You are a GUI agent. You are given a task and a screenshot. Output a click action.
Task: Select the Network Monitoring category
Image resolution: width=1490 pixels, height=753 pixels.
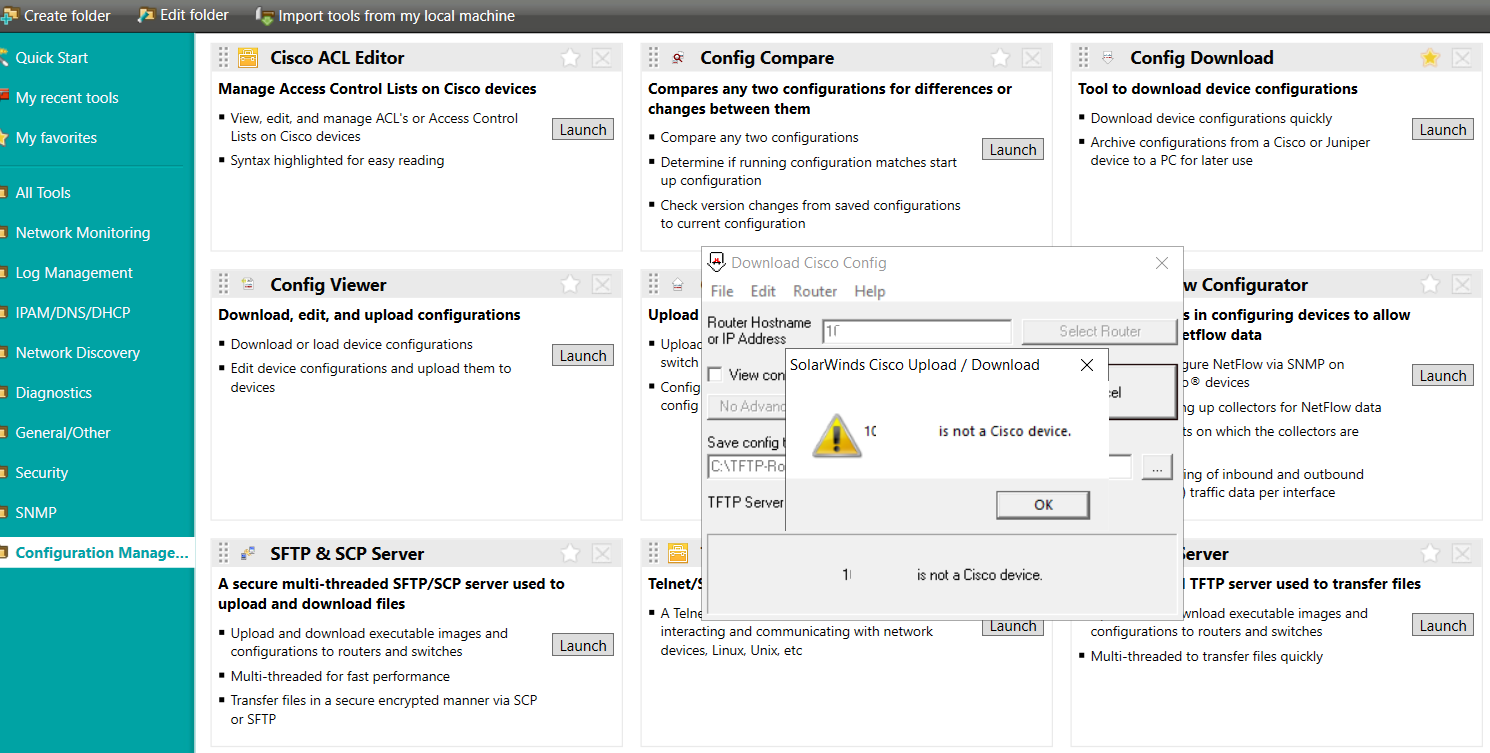[83, 233]
